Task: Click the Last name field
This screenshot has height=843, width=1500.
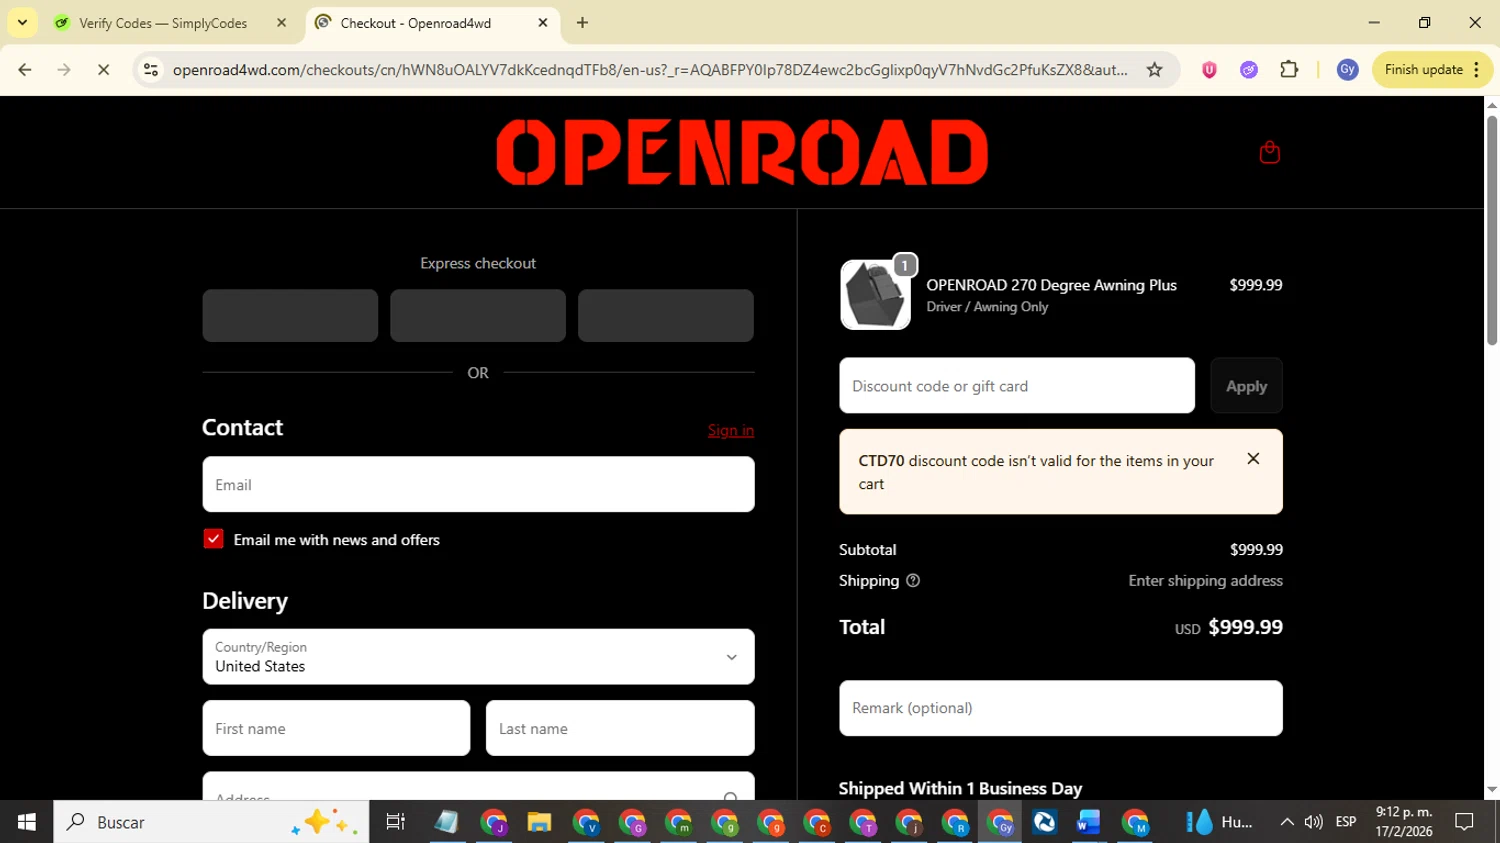Action: (x=620, y=728)
